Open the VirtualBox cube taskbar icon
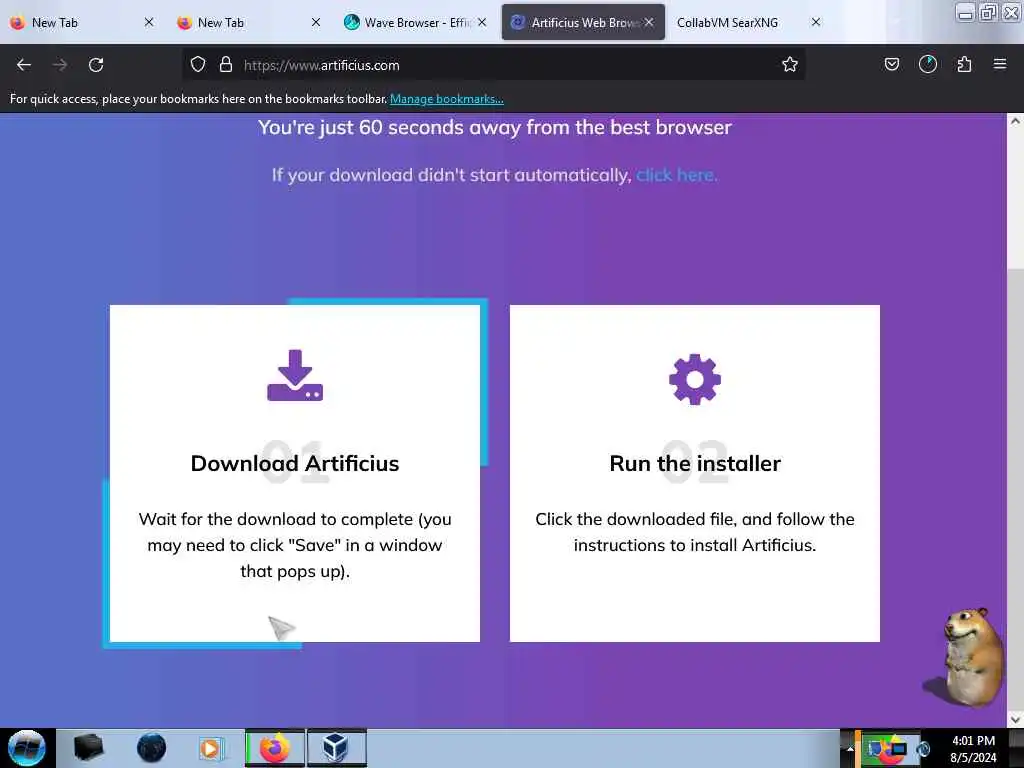Screen dimensions: 1024x768 tap(336, 748)
